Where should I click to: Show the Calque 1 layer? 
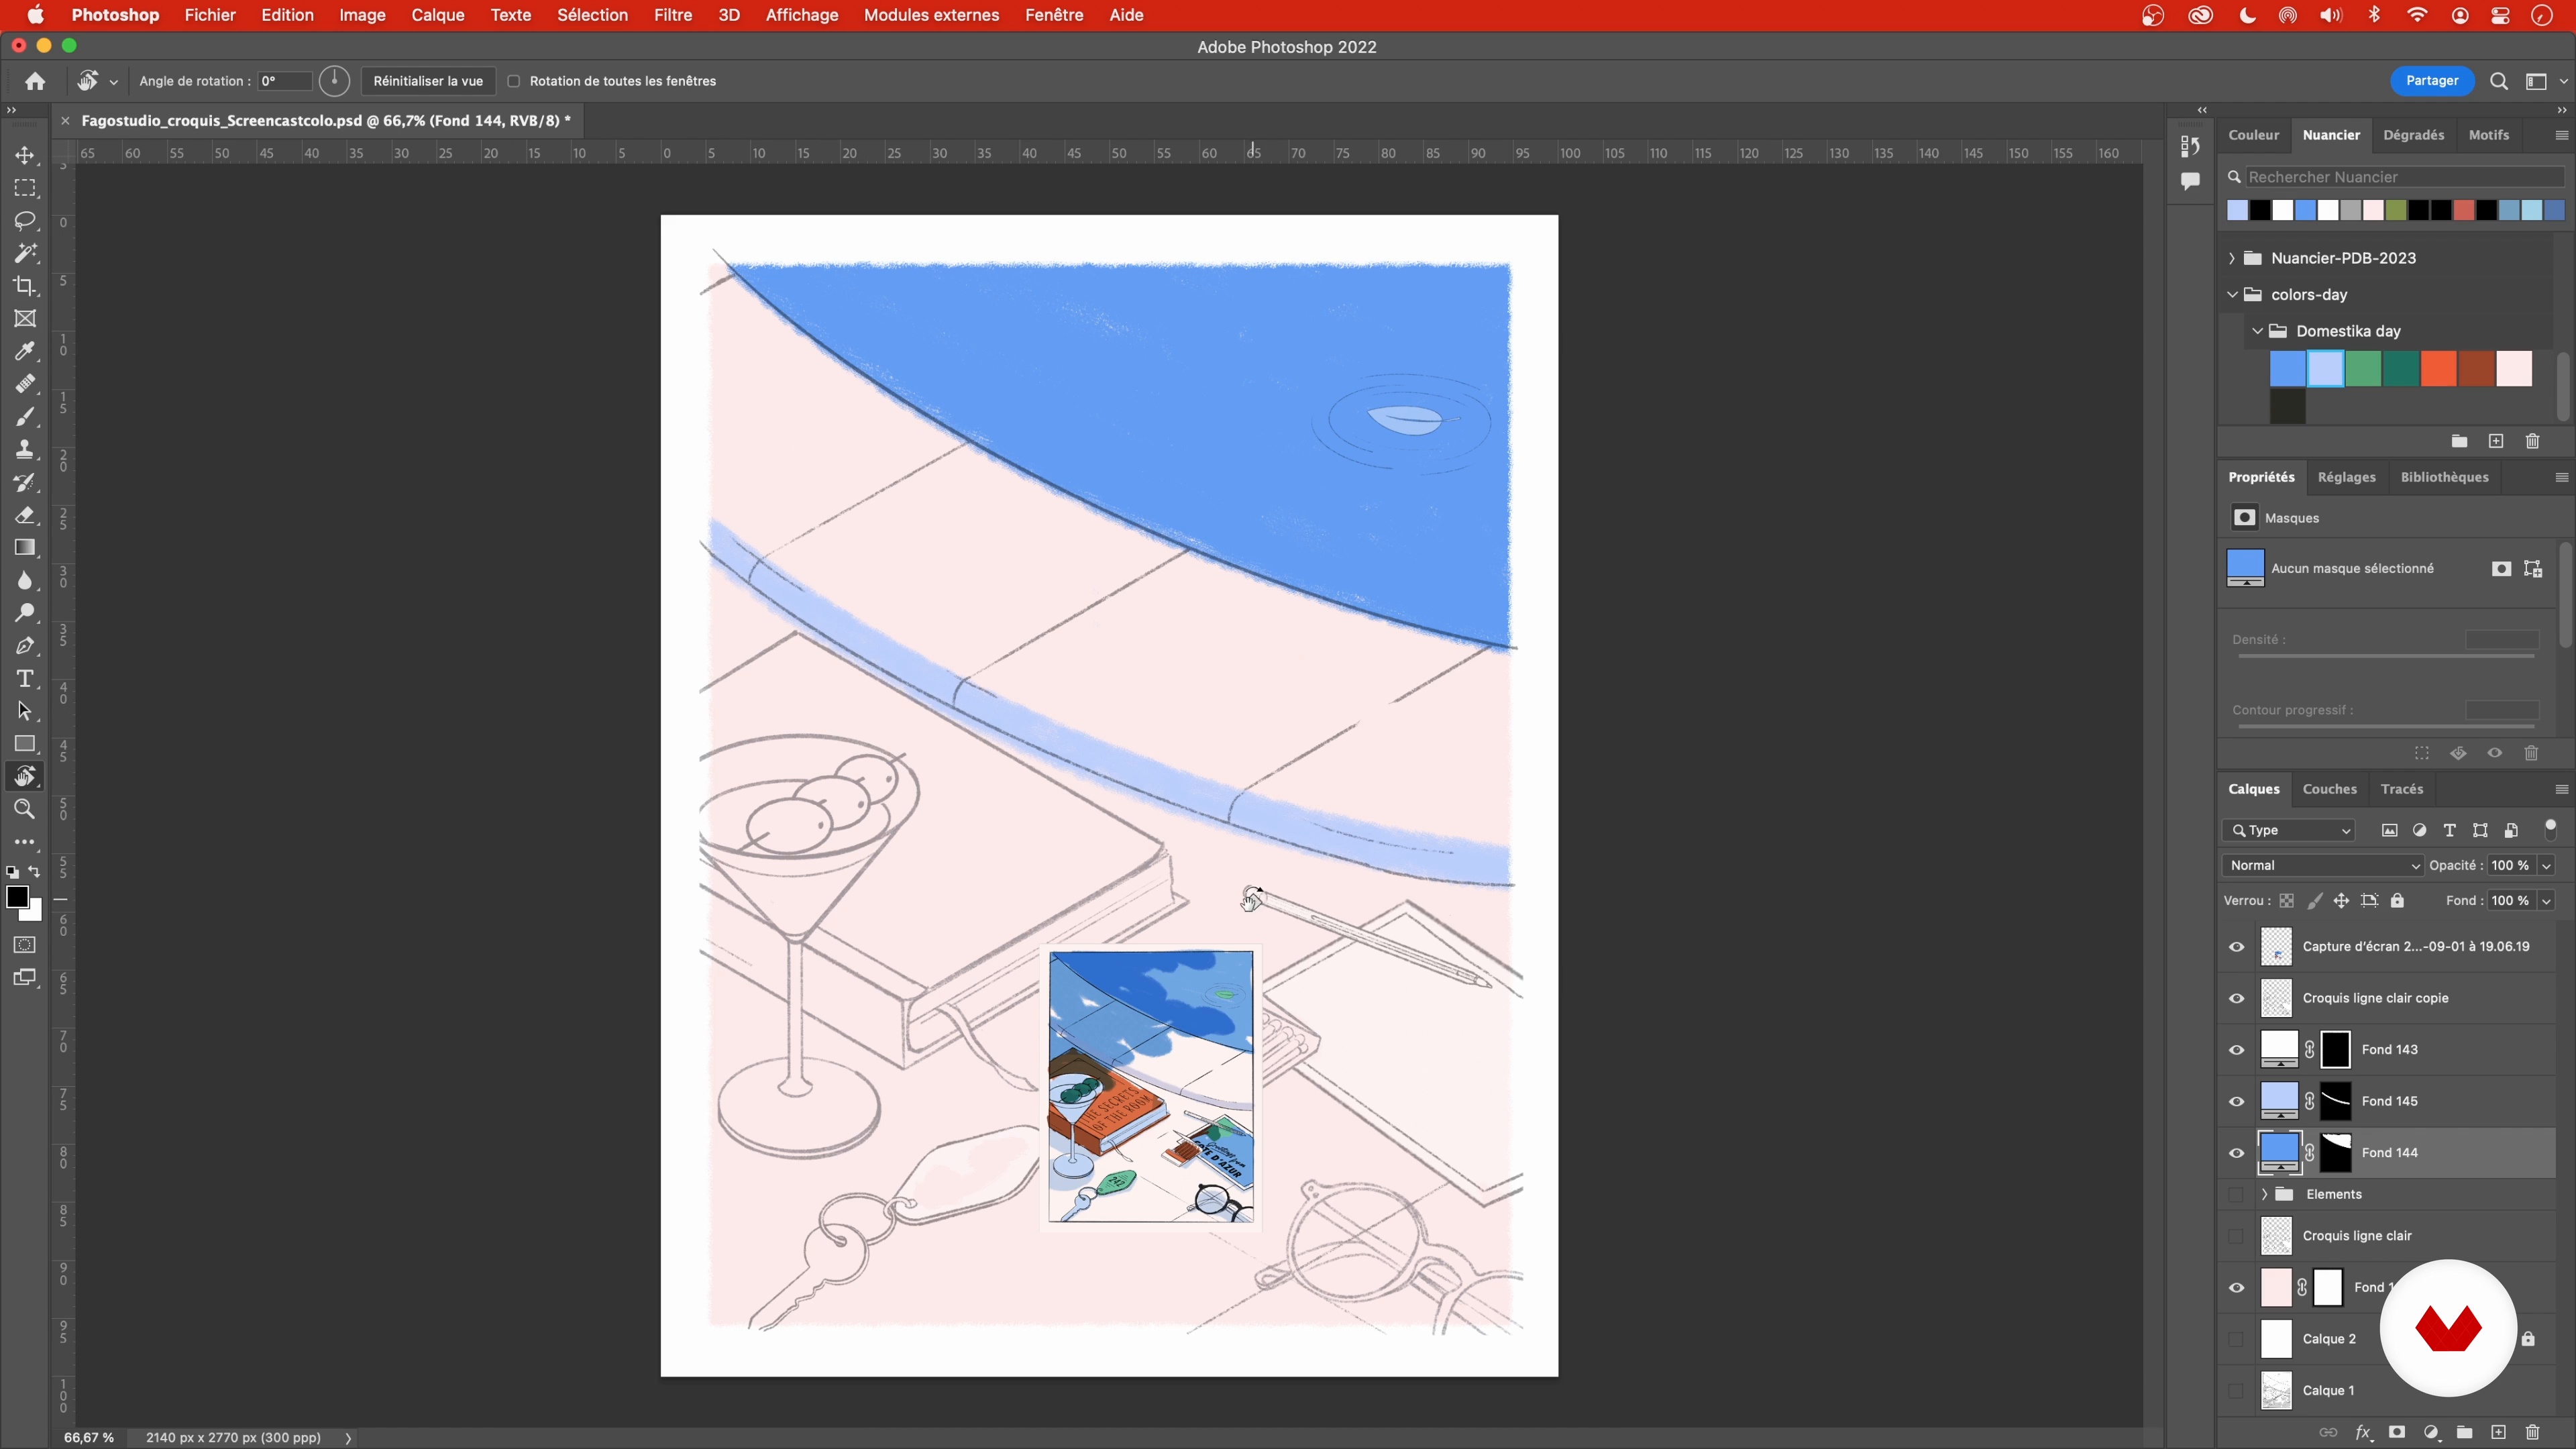[x=2236, y=1390]
